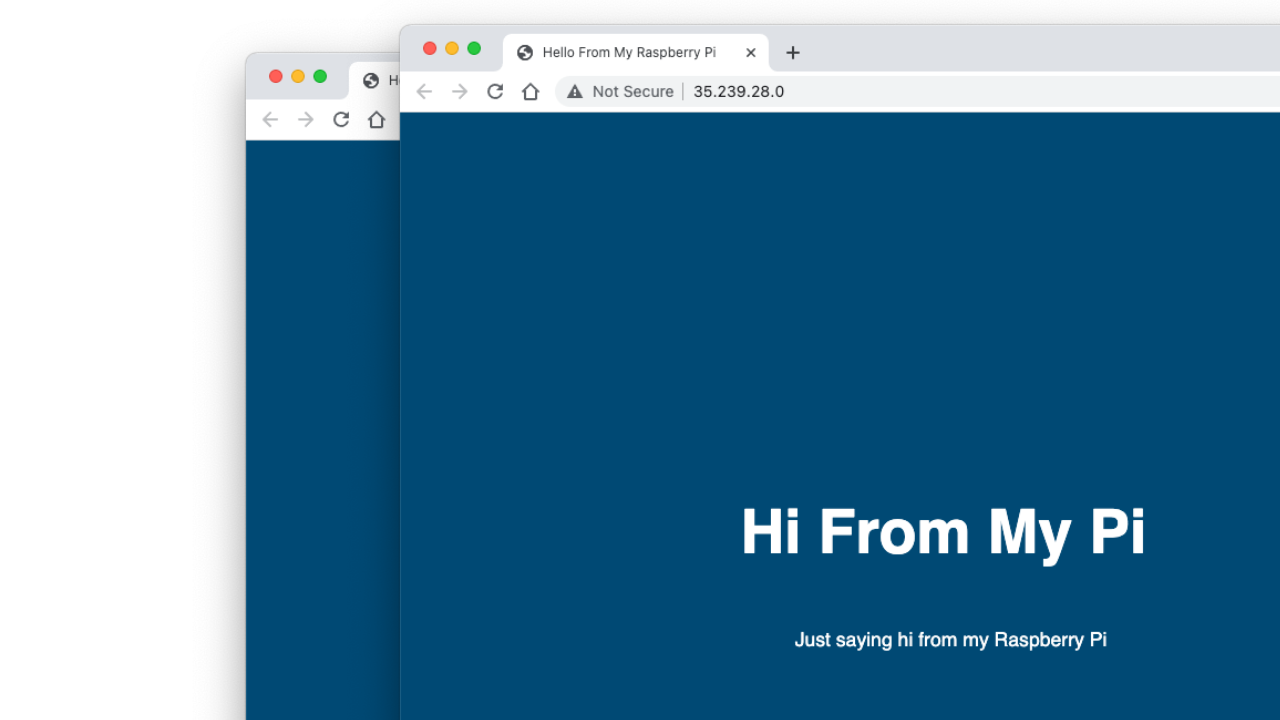The width and height of the screenshot is (1280, 720).
Task: Click the Not Secure warning triangle icon
Action: (x=574, y=91)
